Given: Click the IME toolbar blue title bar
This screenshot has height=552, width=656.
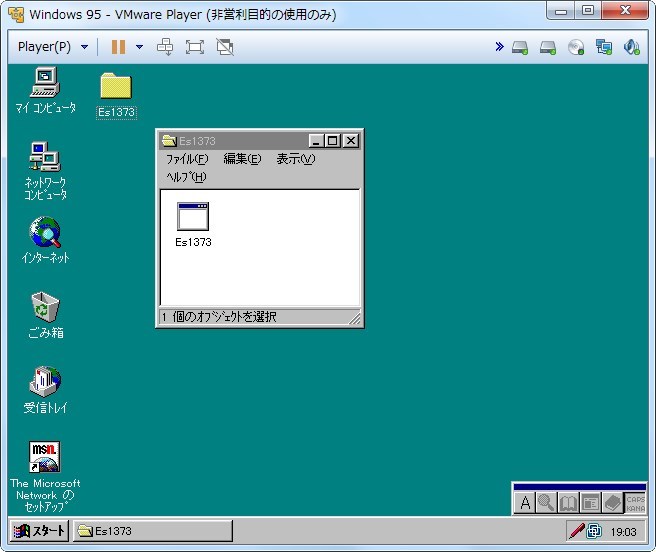Looking at the screenshot, I should pos(579,487).
